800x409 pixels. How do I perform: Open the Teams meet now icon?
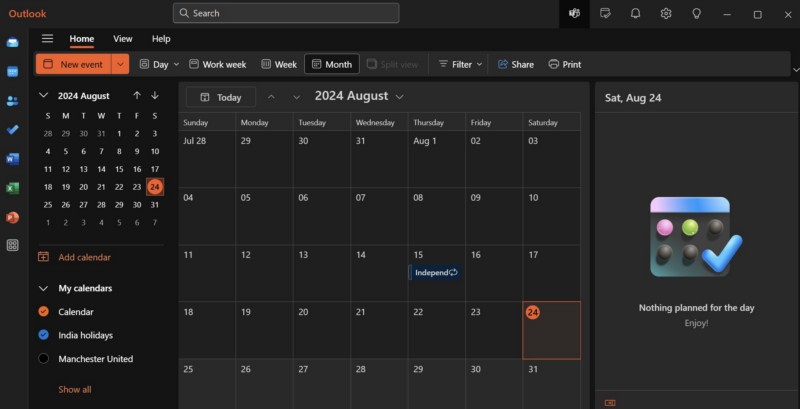coord(574,14)
